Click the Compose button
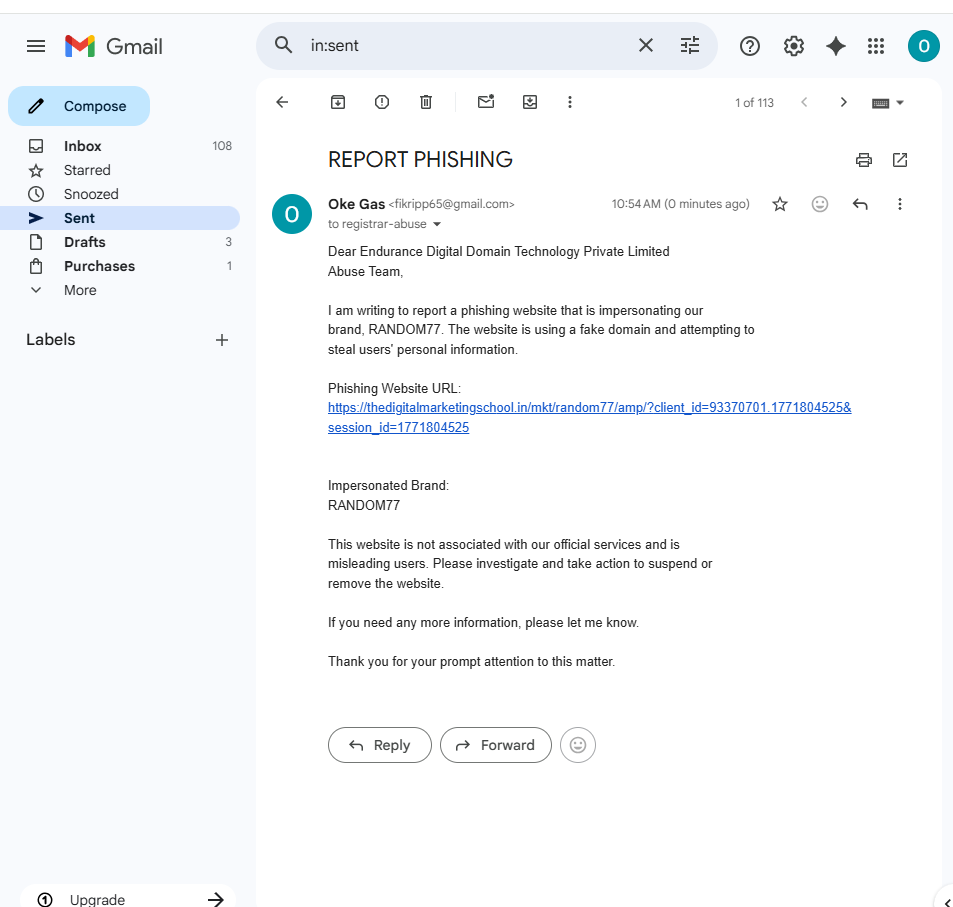This screenshot has width=953, height=907. pos(79,106)
